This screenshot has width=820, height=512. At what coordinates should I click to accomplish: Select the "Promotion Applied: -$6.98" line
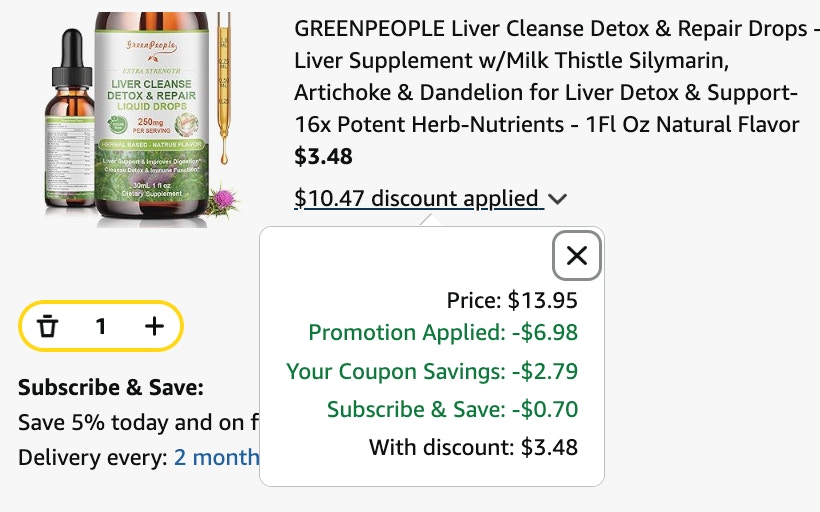click(x=443, y=333)
